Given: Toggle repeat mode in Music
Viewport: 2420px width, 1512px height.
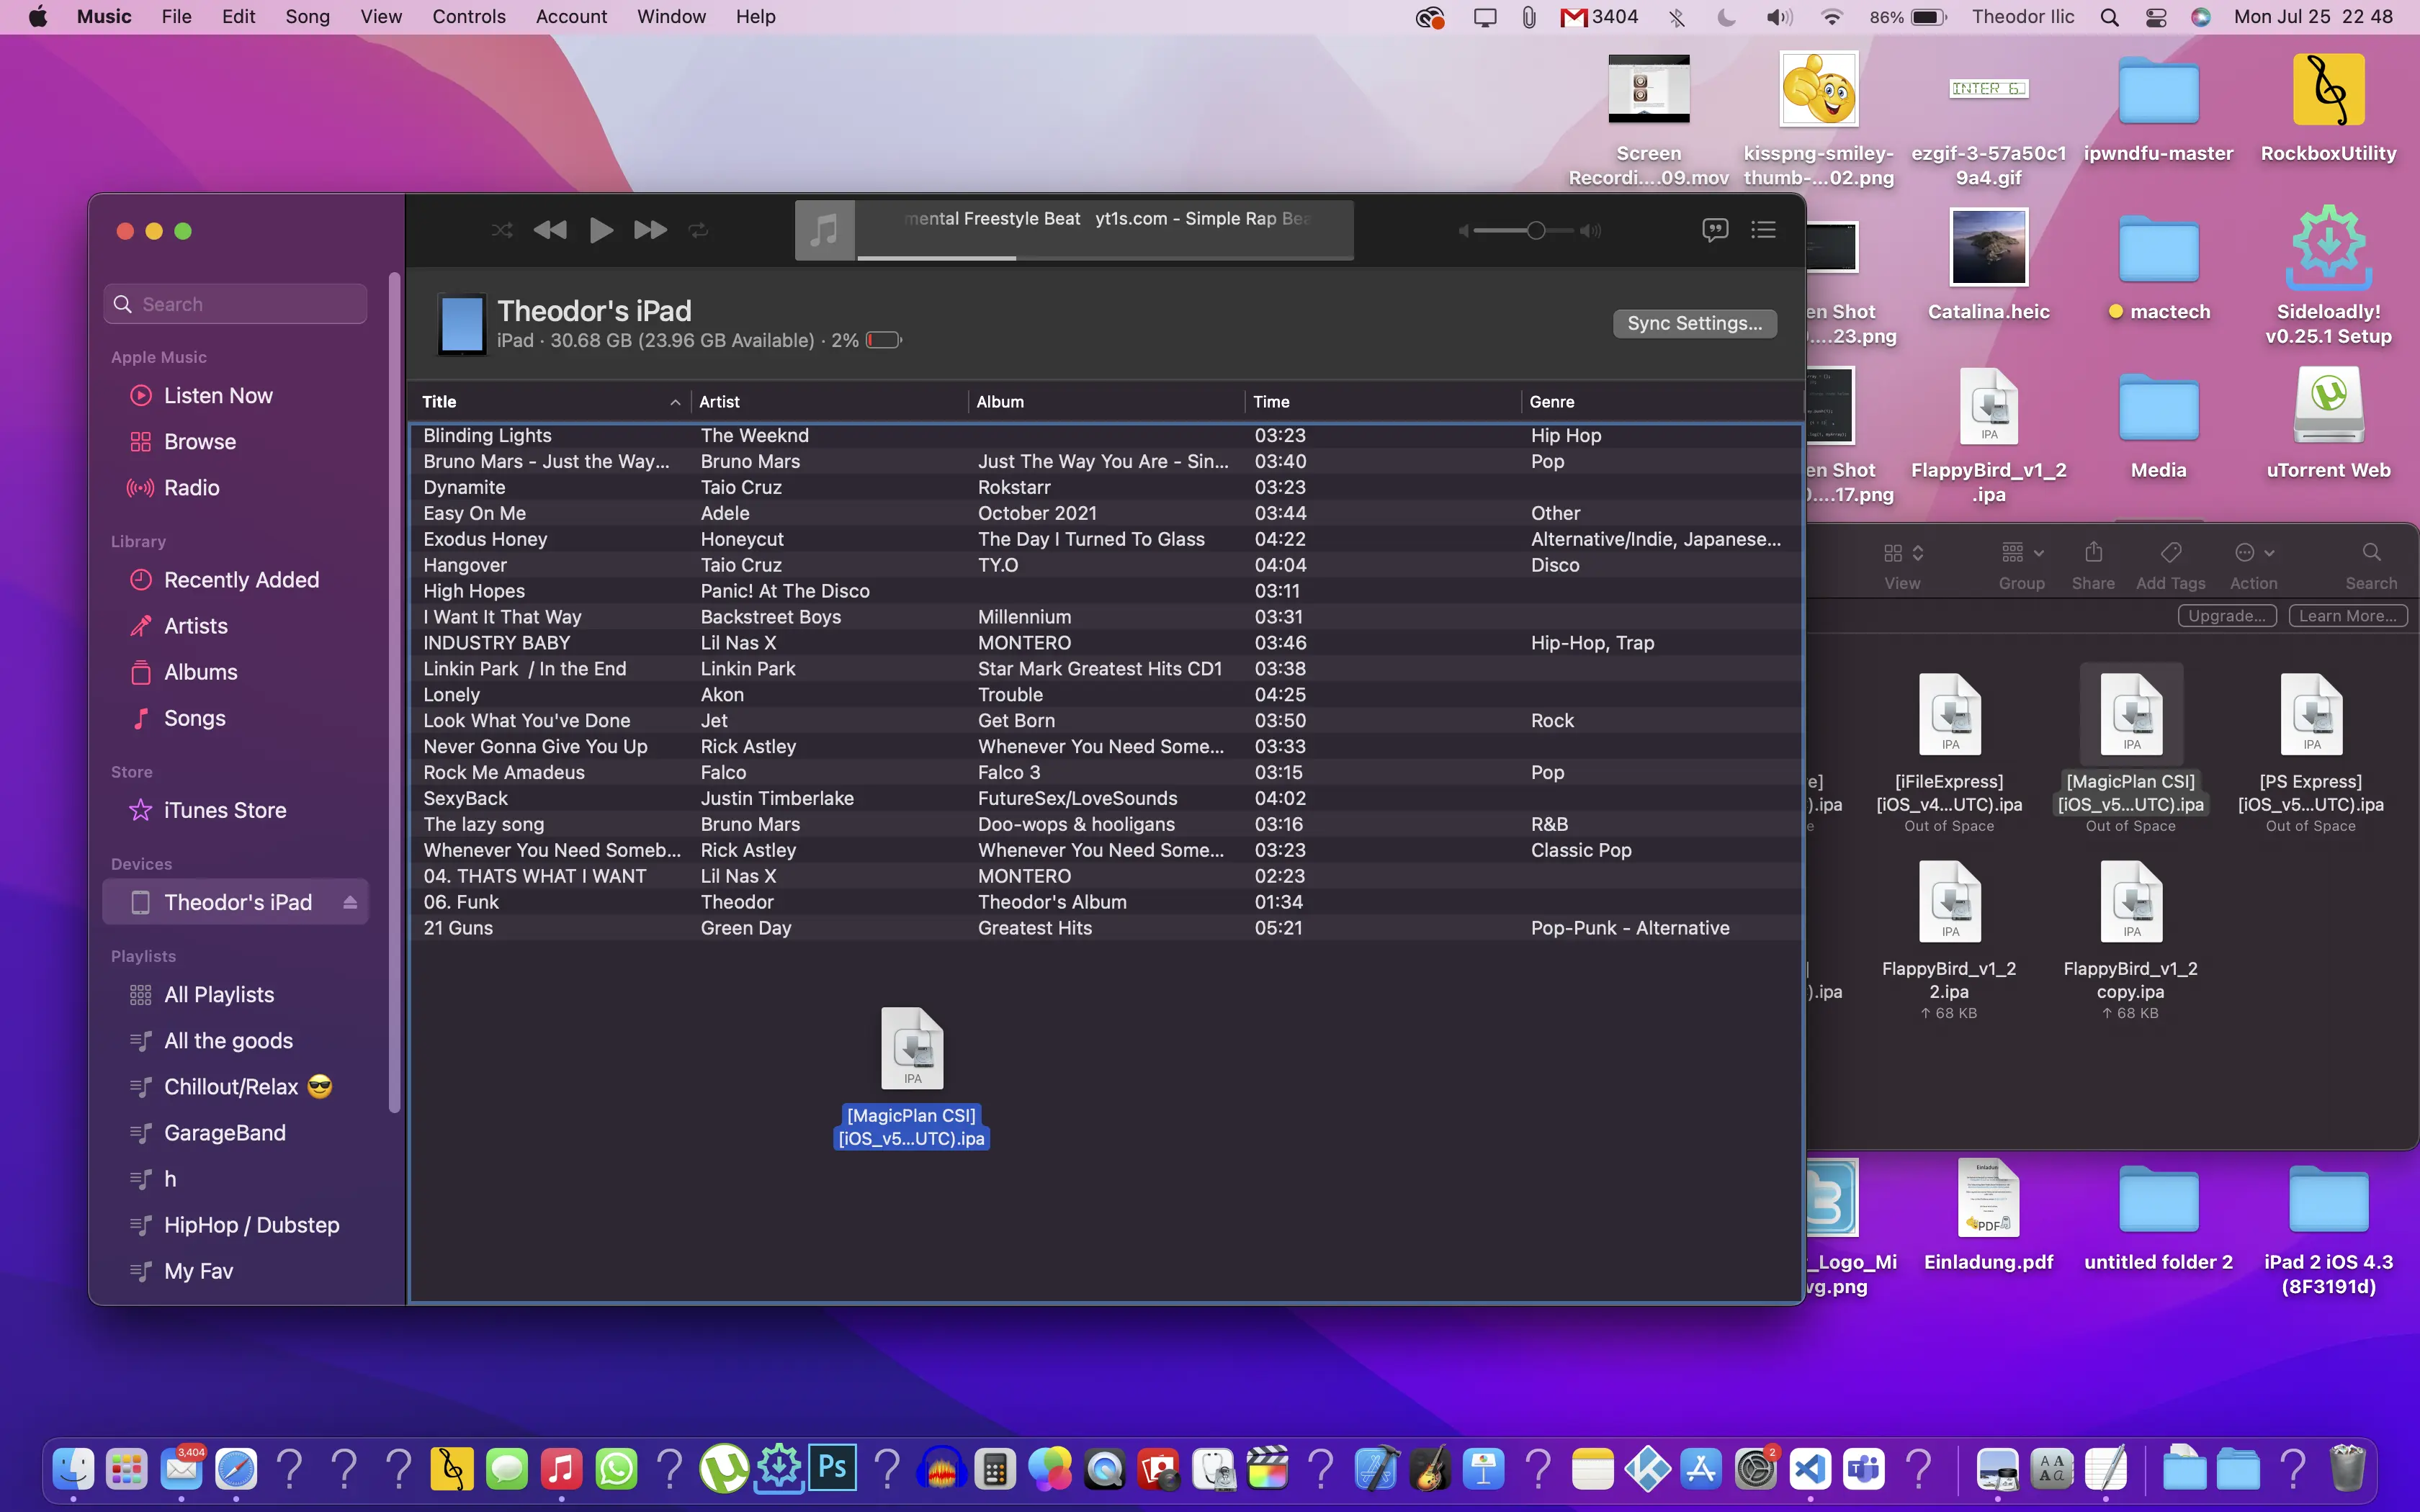Looking at the screenshot, I should coord(698,230).
